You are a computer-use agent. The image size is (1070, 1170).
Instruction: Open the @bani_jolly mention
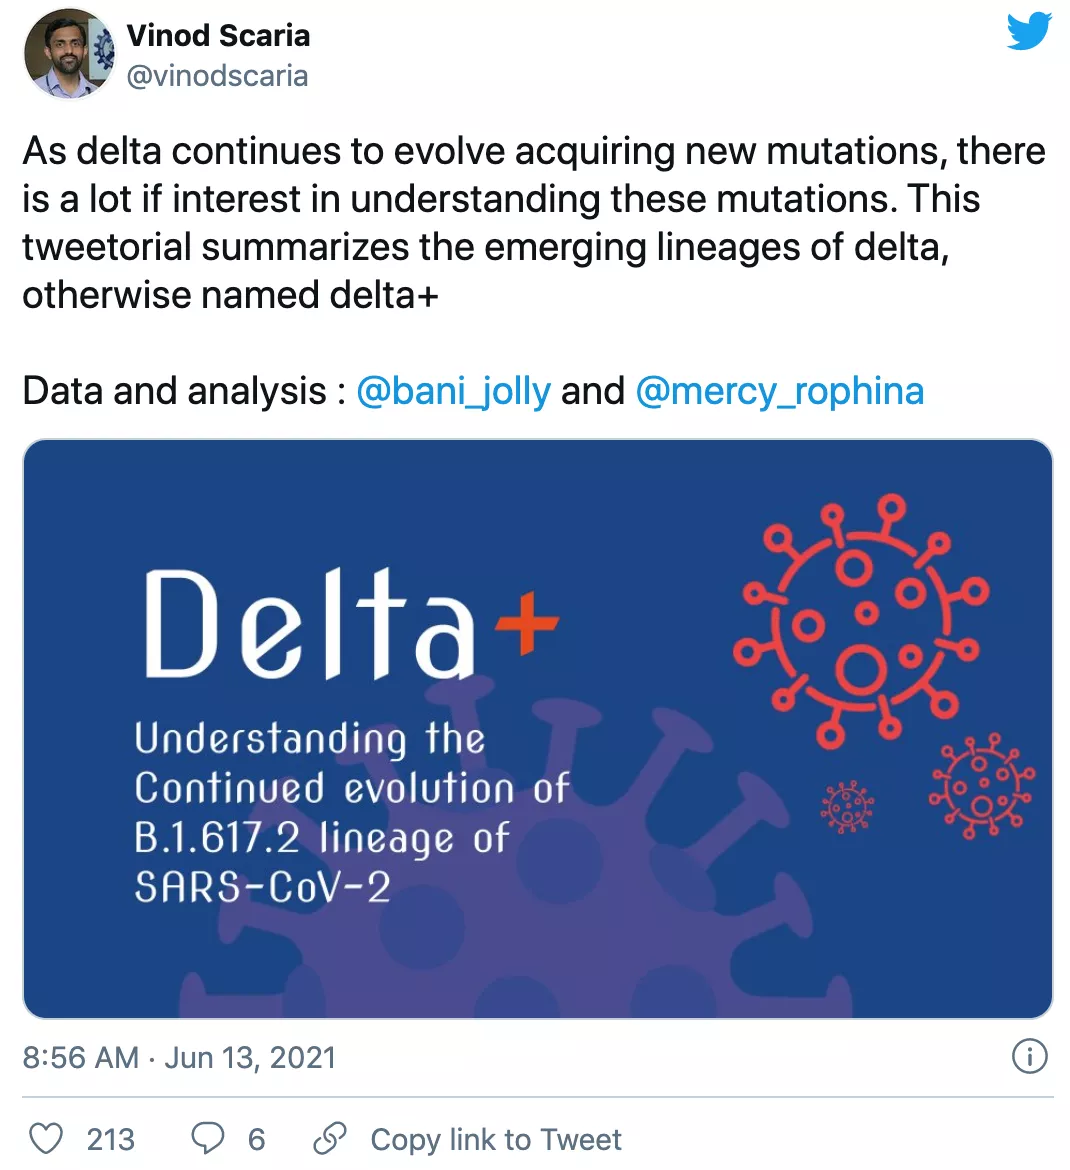[454, 391]
